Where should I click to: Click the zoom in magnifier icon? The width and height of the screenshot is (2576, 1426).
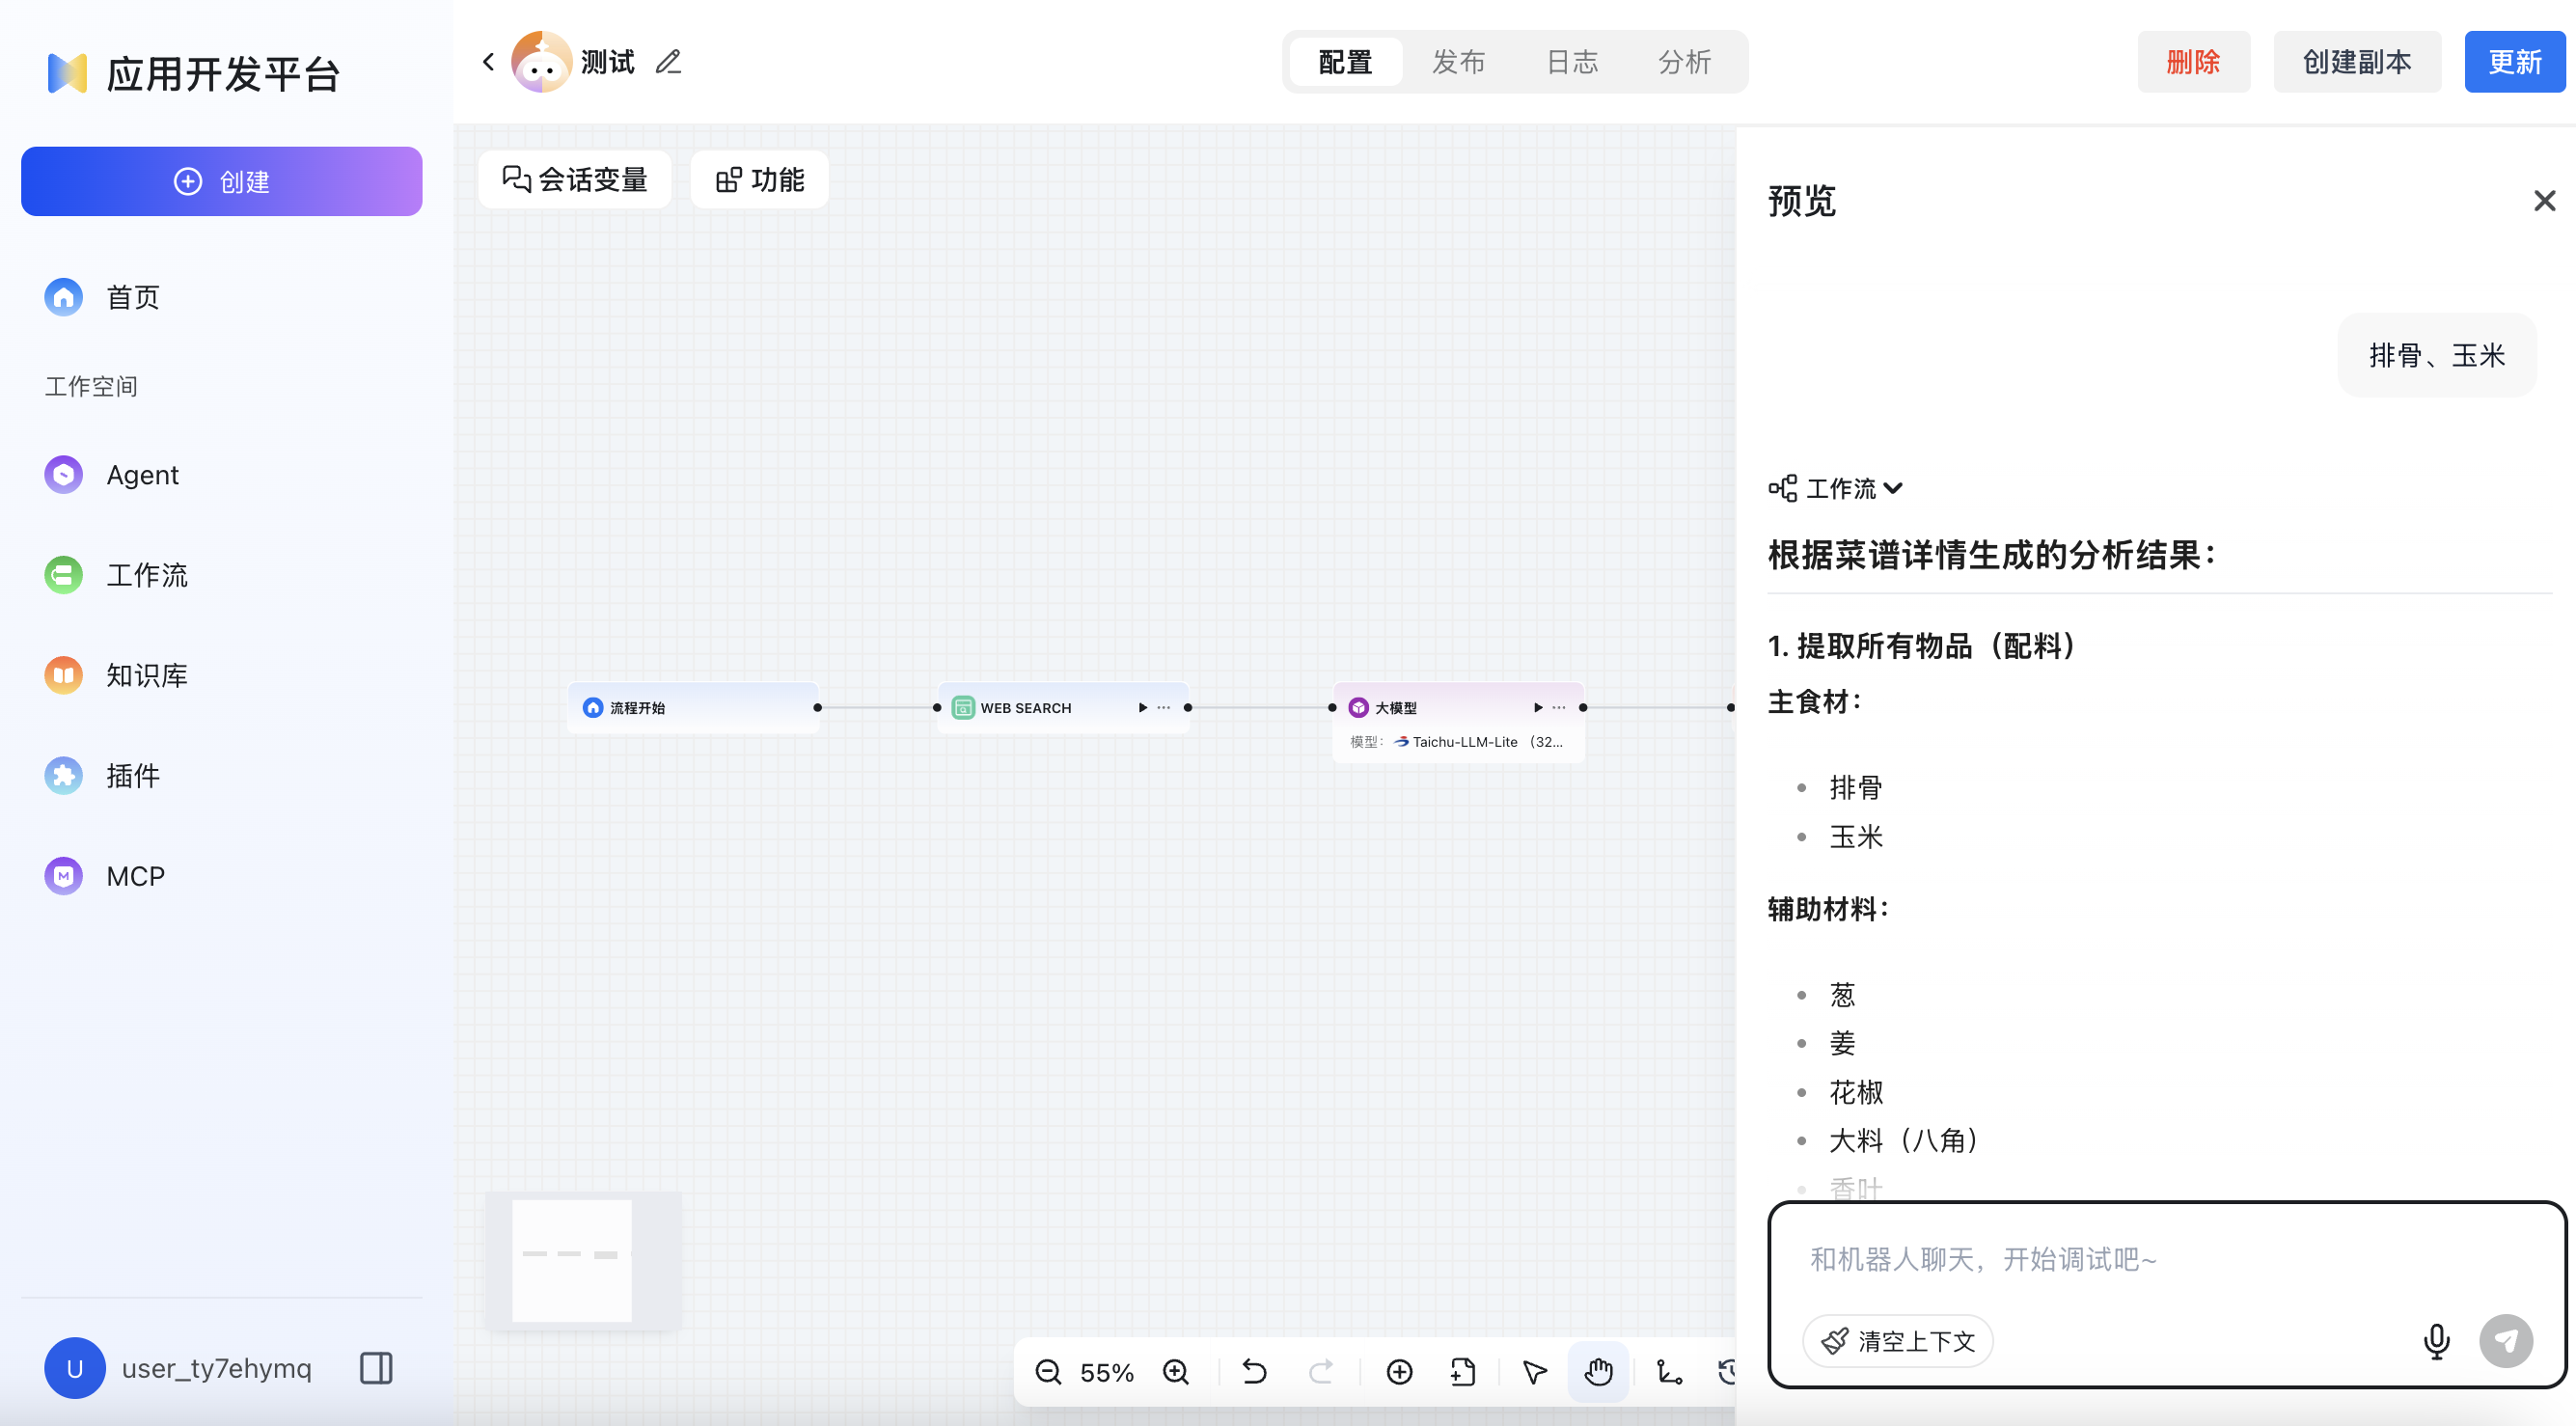1176,1372
